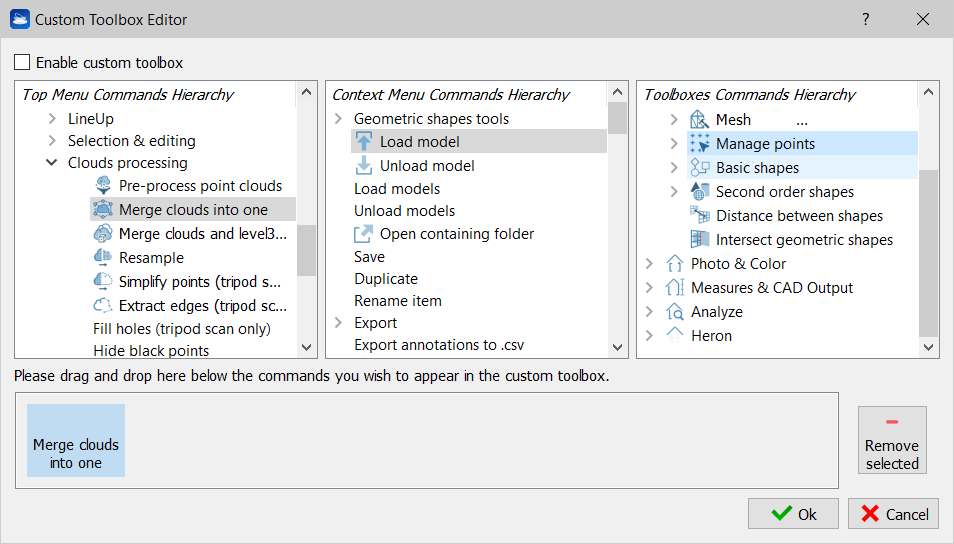Select Rename item context command
This screenshot has height=544, width=954.
coord(398,301)
